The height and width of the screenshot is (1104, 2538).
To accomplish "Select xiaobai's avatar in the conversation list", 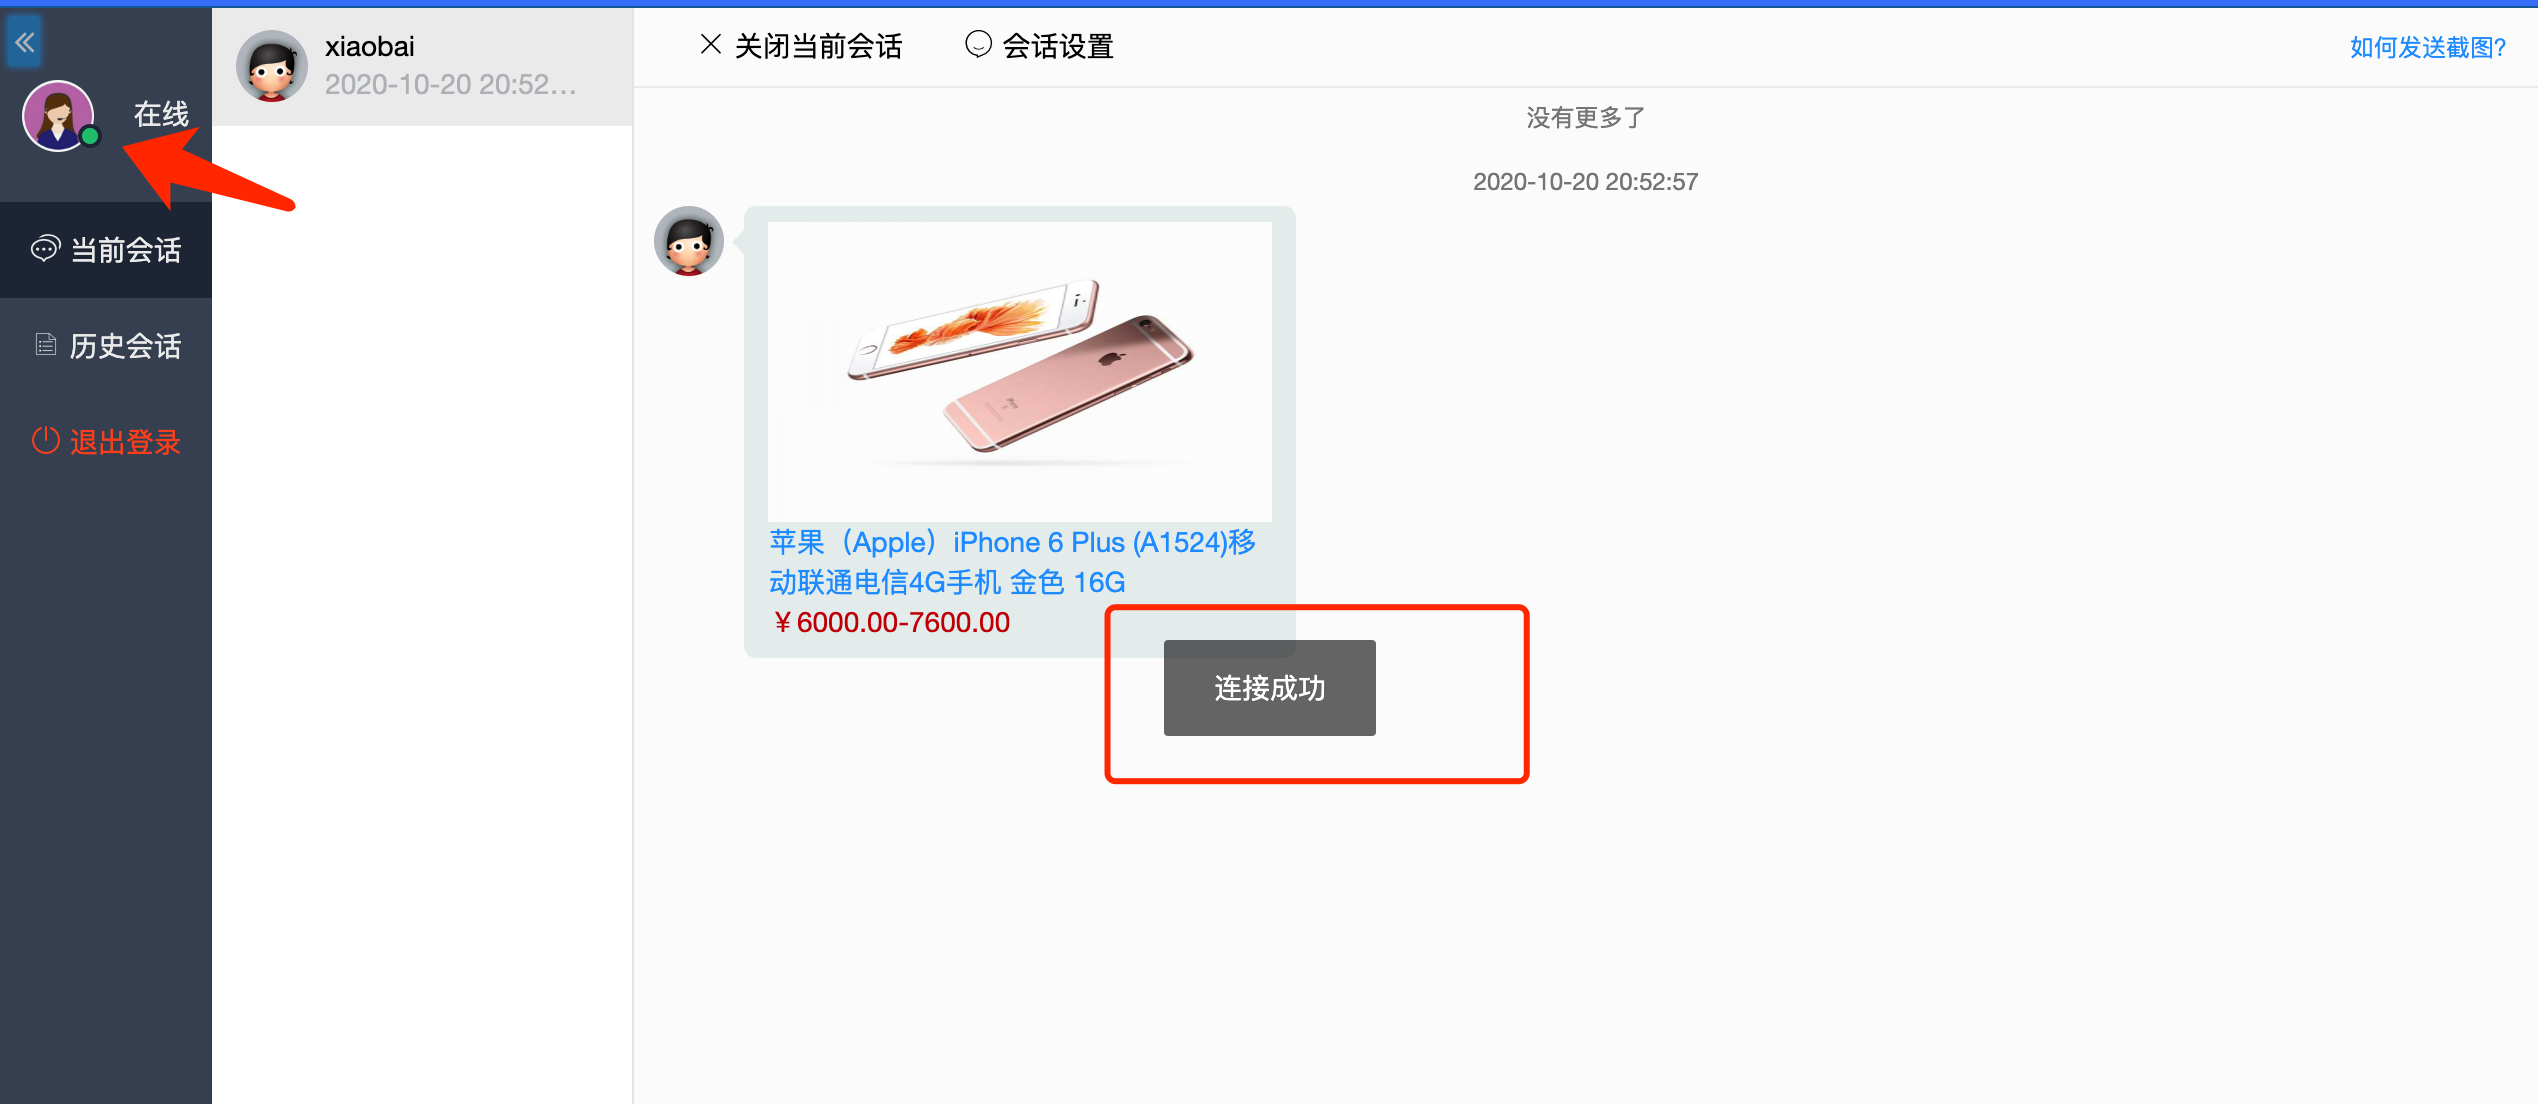I will (x=272, y=66).
